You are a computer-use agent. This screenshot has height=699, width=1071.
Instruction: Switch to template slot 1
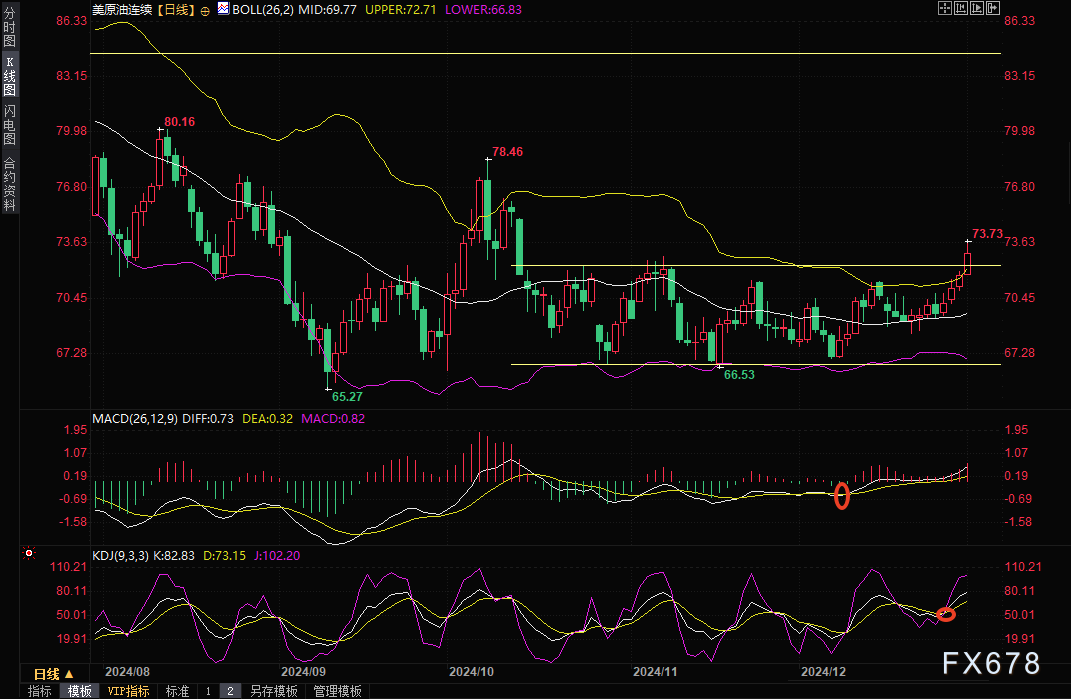click(x=208, y=691)
